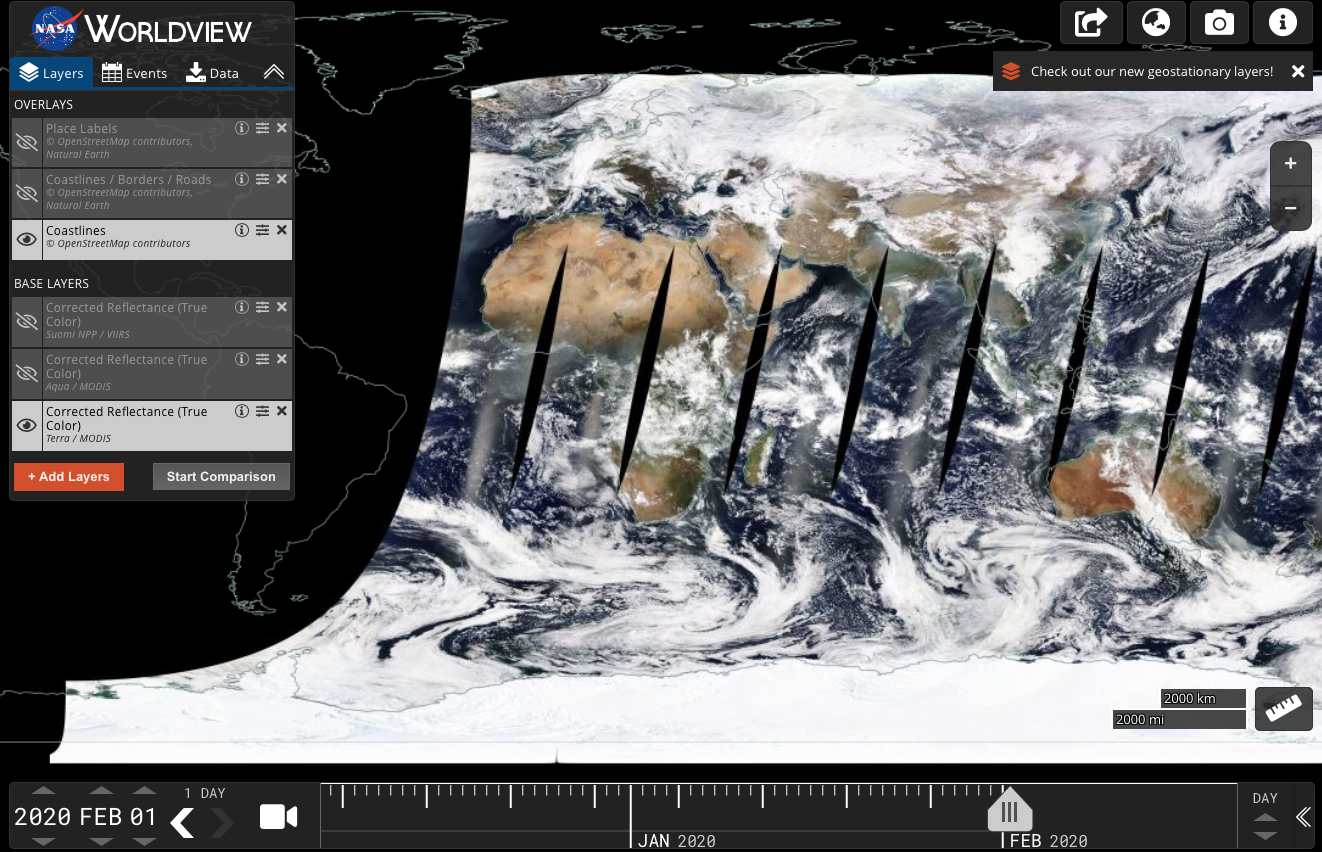This screenshot has height=852, width=1322.
Task: Switch to the Data tab
Action: (212, 73)
